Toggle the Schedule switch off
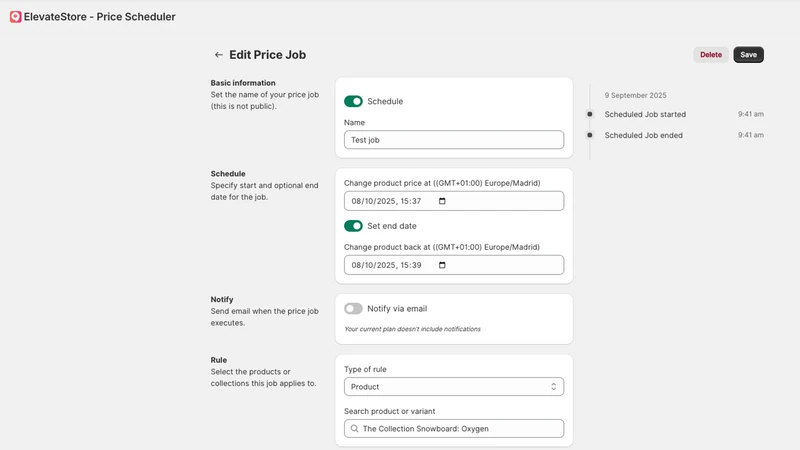 point(353,101)
